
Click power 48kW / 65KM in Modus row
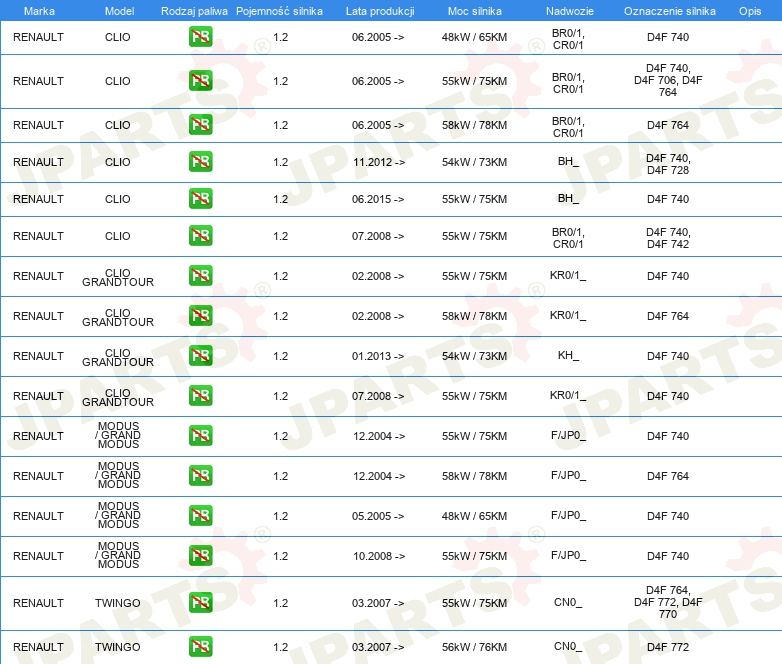point(474,516)
